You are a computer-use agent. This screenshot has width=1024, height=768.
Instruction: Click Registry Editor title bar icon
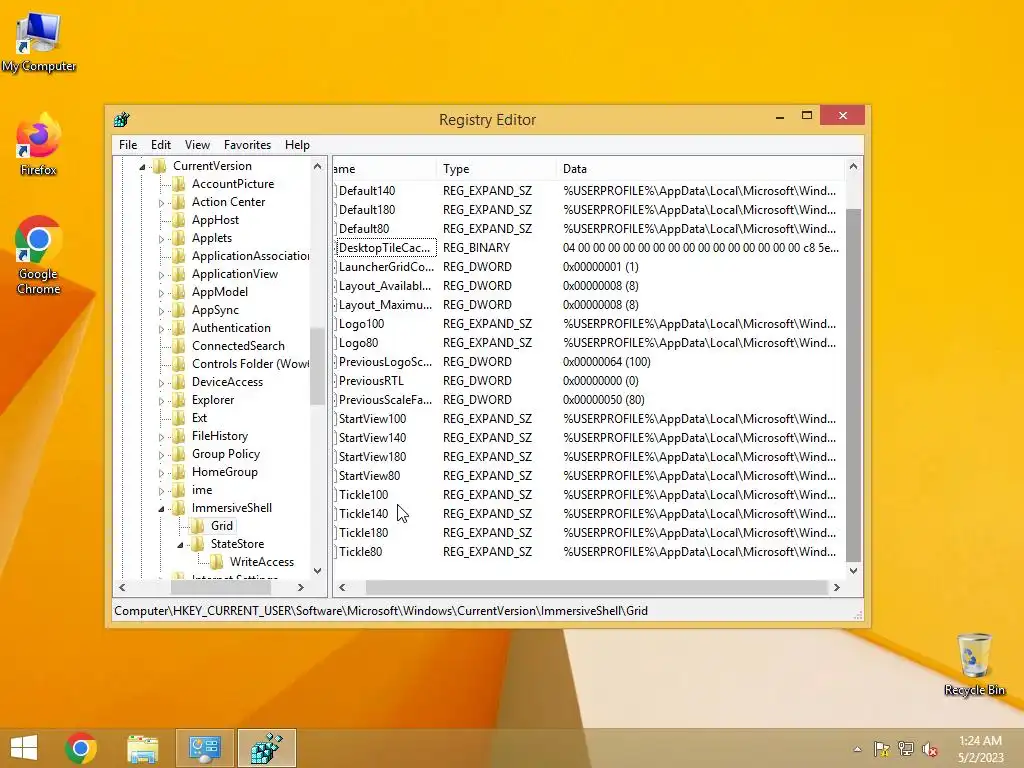pos(121,120)
